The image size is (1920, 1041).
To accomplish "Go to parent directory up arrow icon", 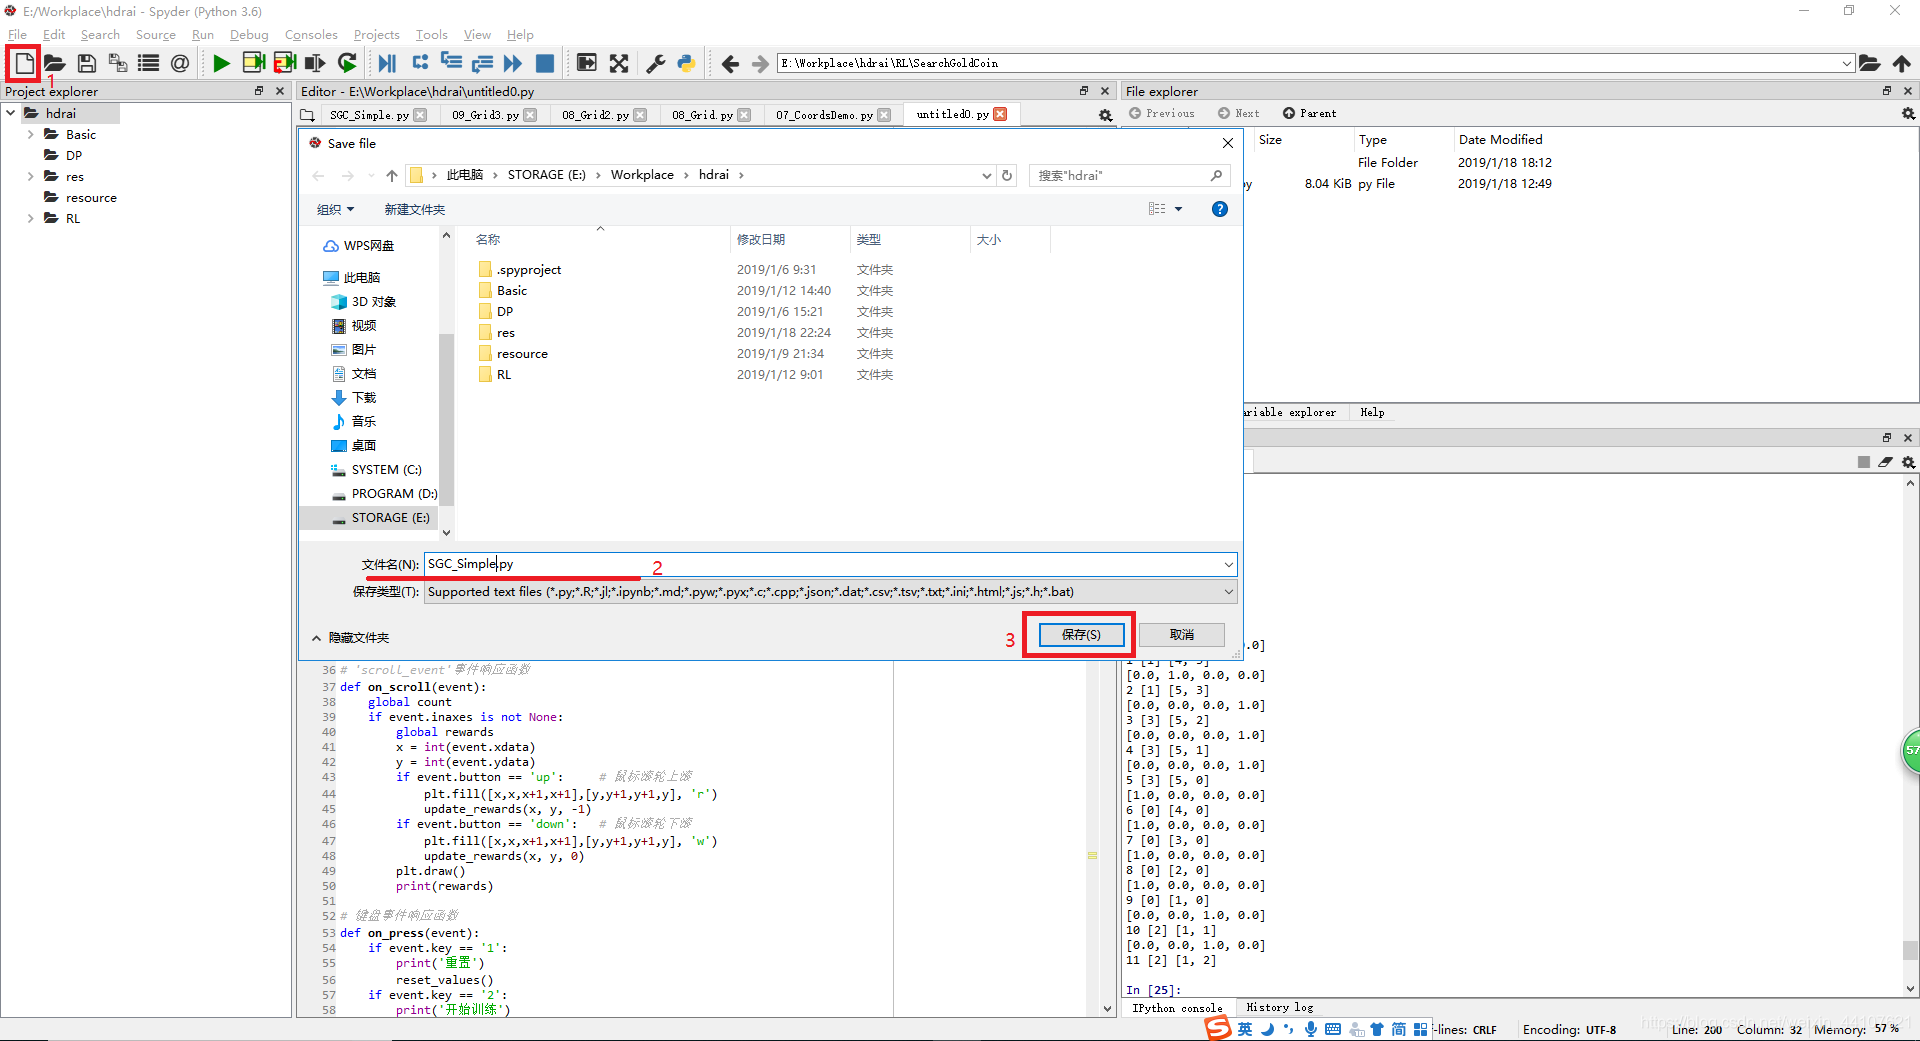I will click(x=1901, y=64).
